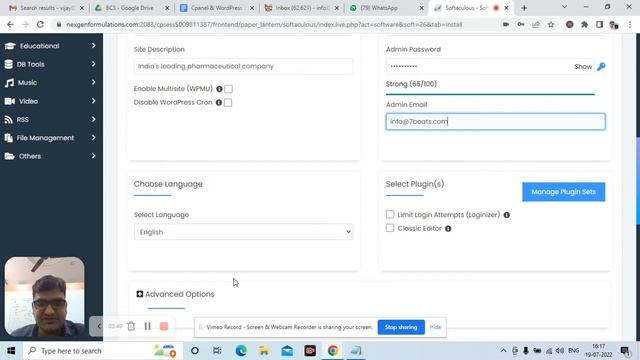Image resolution: width=640 pixels, height=360 pixels.
Task: Open browser extensions puzzle icon
Action: [x=584, y=24]
